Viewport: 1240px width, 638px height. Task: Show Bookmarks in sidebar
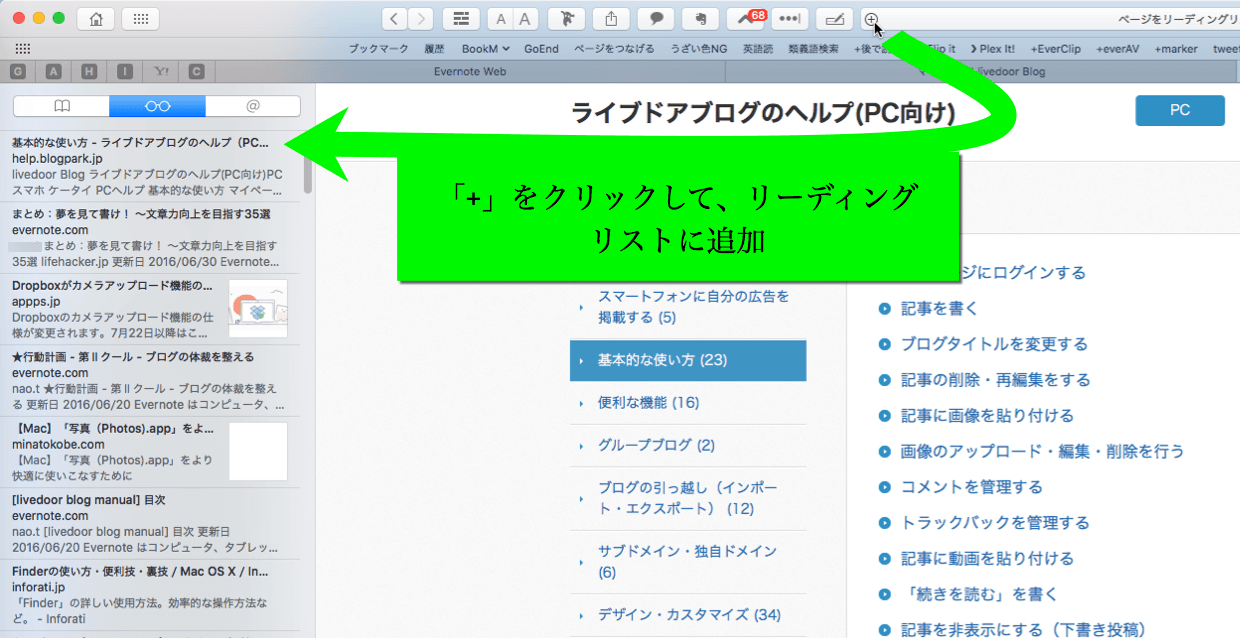62,106
